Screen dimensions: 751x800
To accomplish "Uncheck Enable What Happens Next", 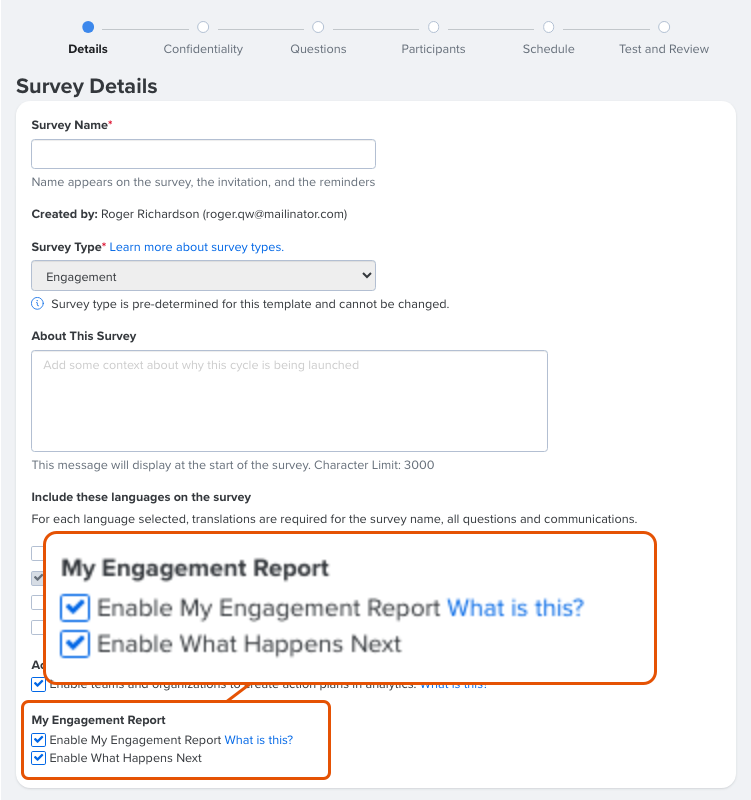I will (38, 758).
